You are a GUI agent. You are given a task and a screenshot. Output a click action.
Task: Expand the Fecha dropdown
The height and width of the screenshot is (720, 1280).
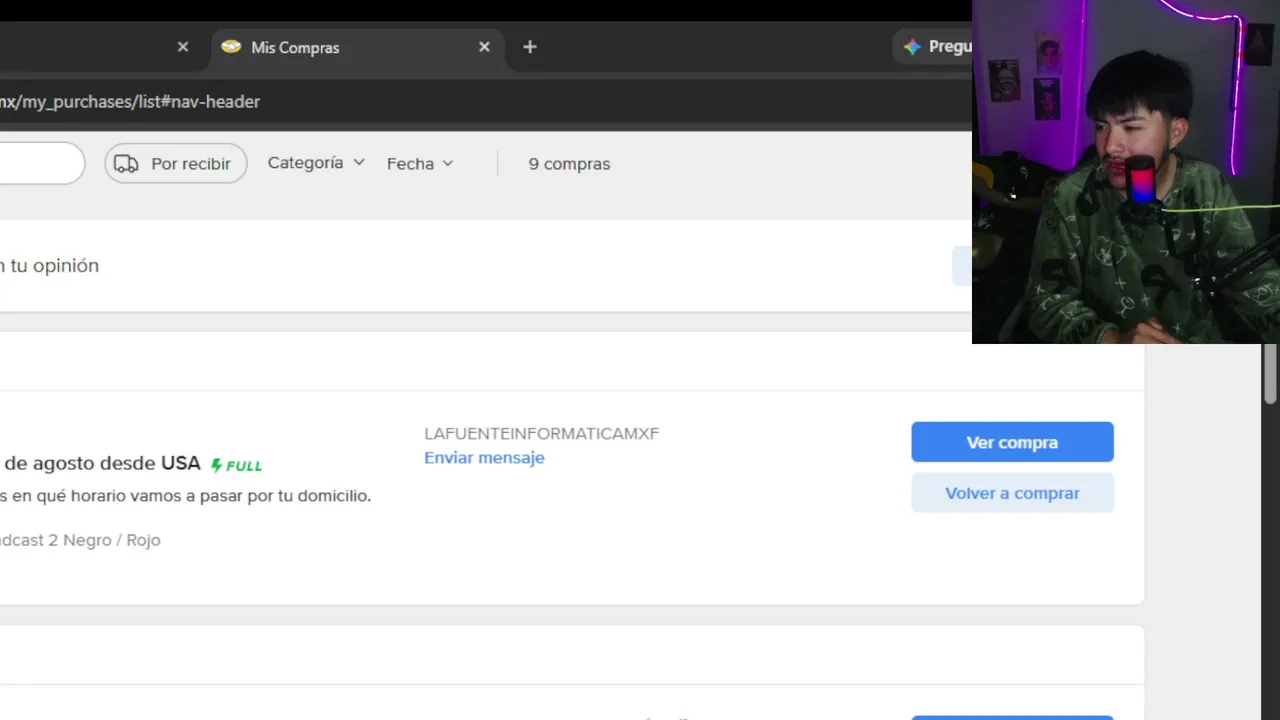click(420, 164)
